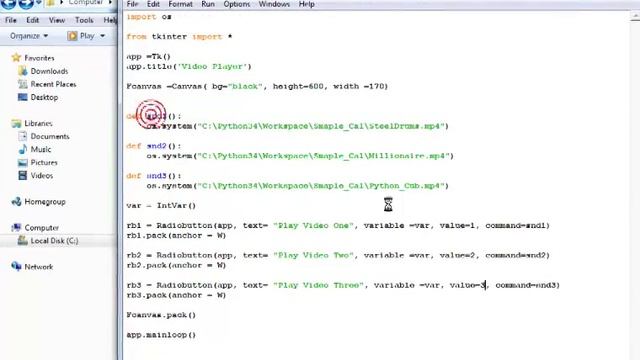Open the Pictures library

pyautogui.click(x=44, y=162)
